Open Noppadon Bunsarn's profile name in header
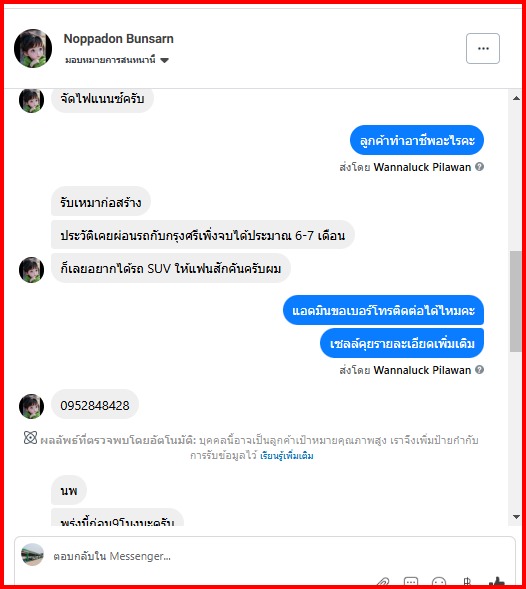This screenshot has width=526, height=589. click(x=118, y=39)
